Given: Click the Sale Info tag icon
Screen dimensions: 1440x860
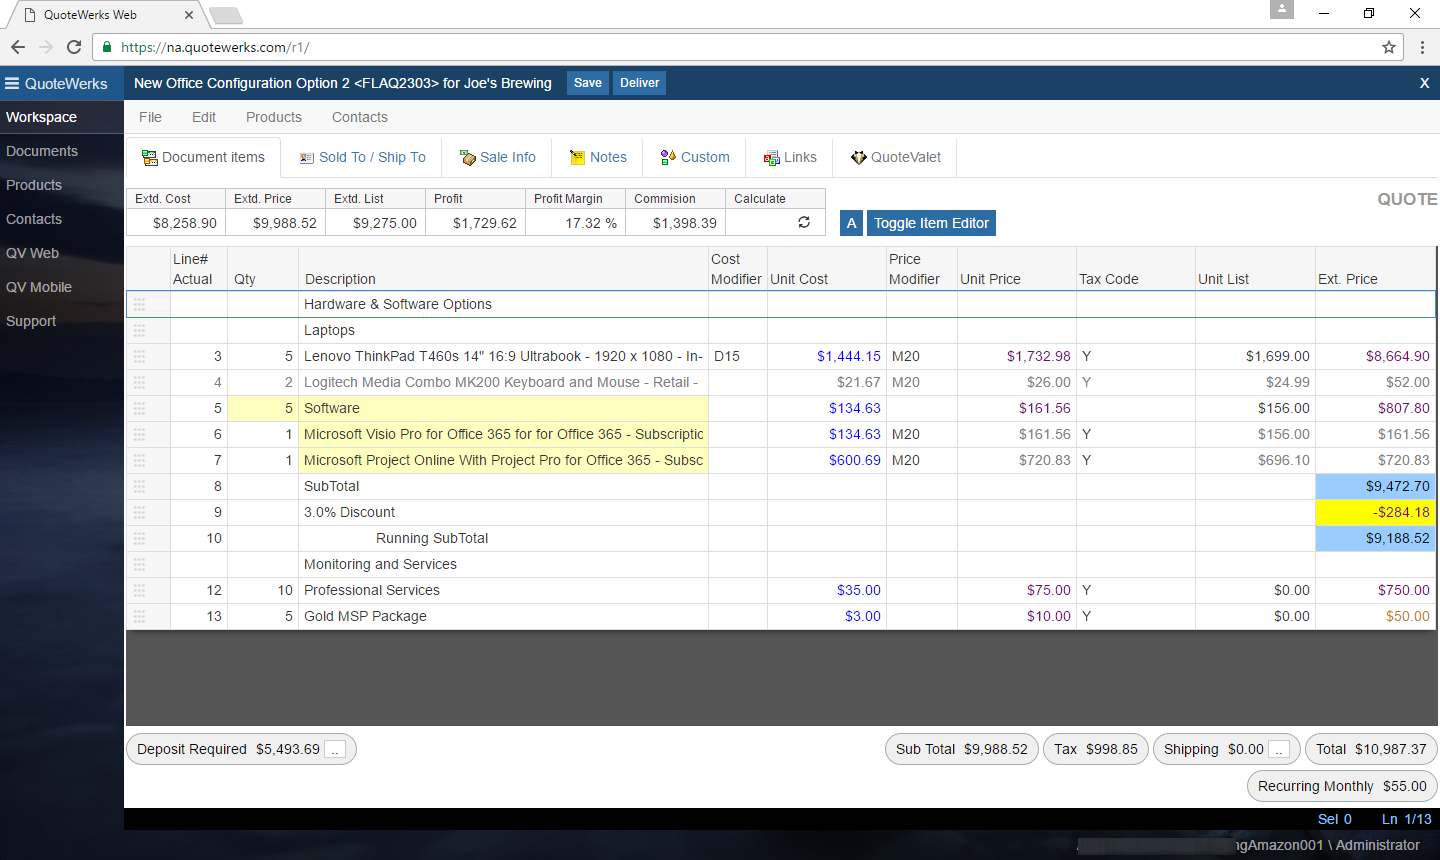Looking at the screenshot, I should [467, 157].
